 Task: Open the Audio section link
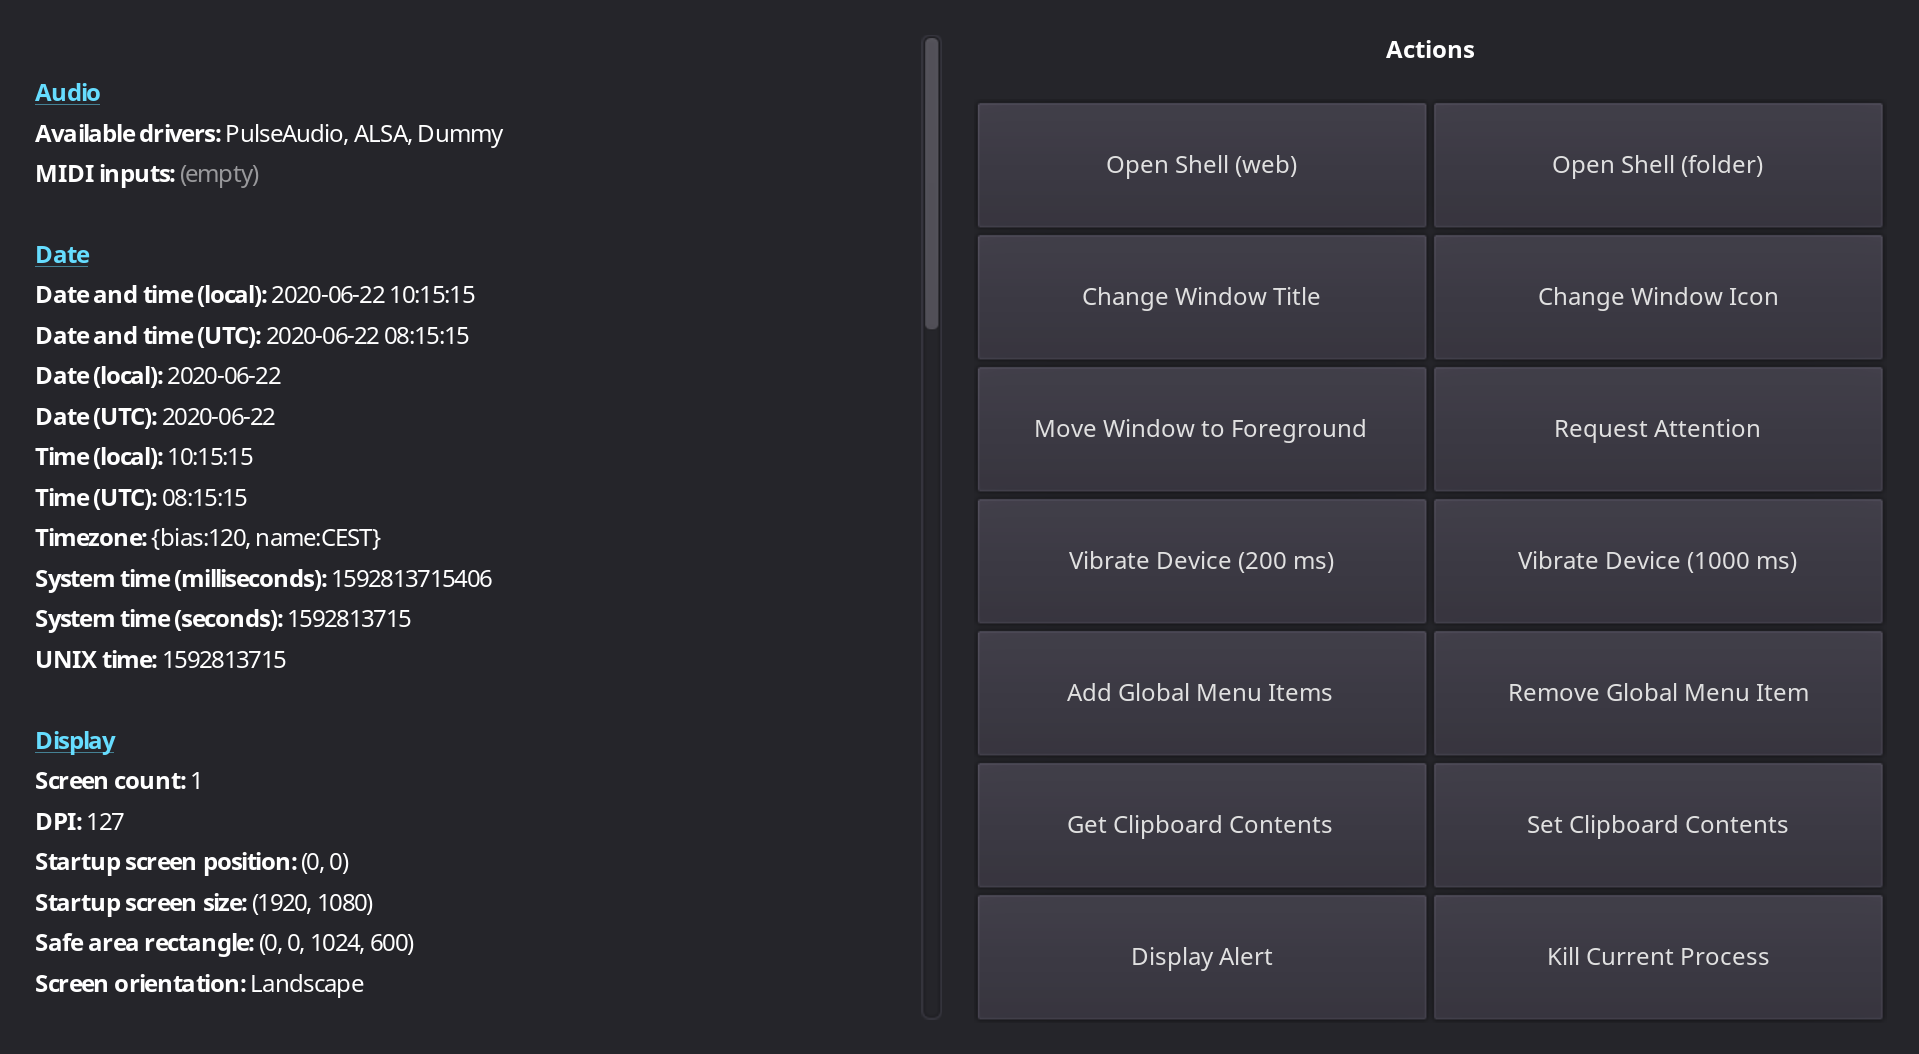pos(67,93)
